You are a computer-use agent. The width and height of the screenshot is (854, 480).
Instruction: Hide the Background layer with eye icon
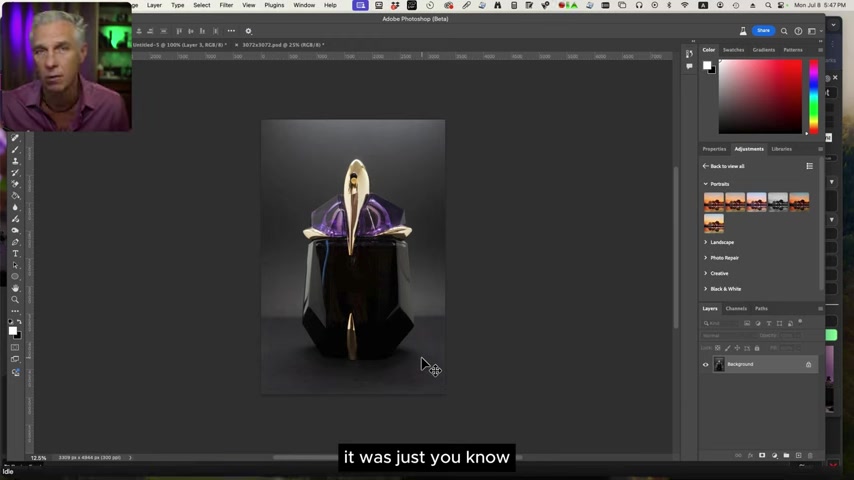705,364
